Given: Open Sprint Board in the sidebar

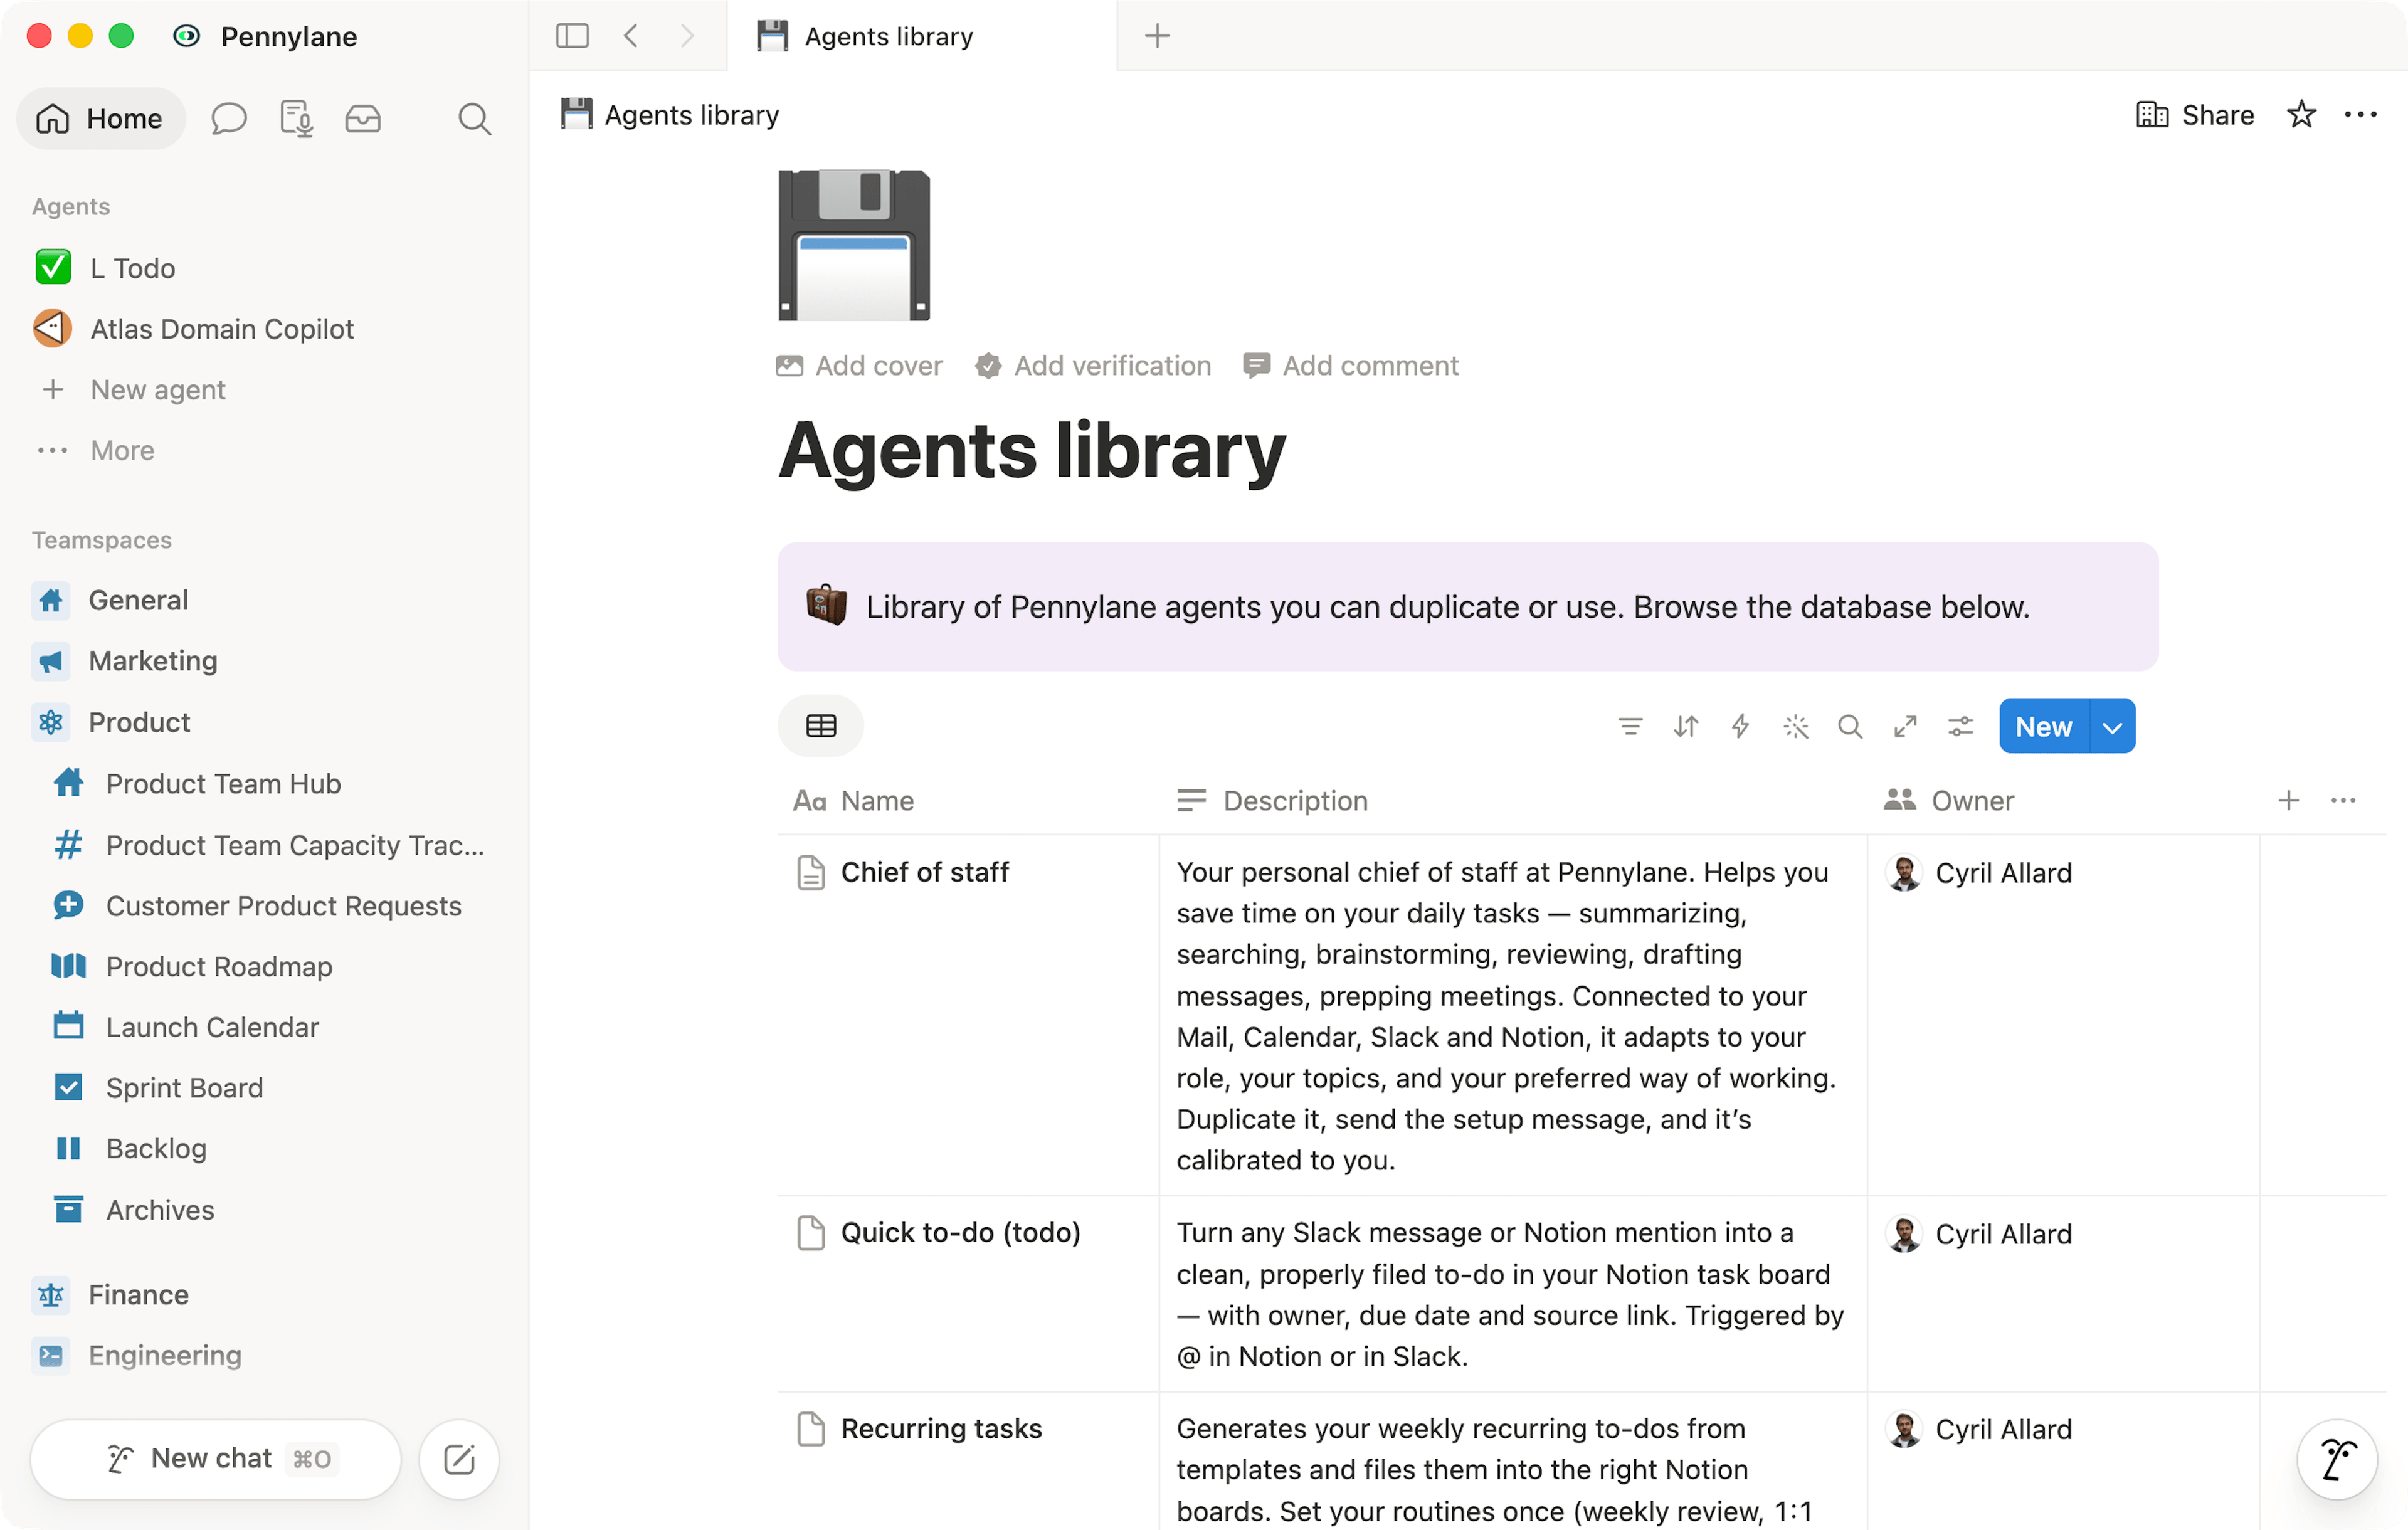Looking at the screenshot, I should click(185, 1088).
